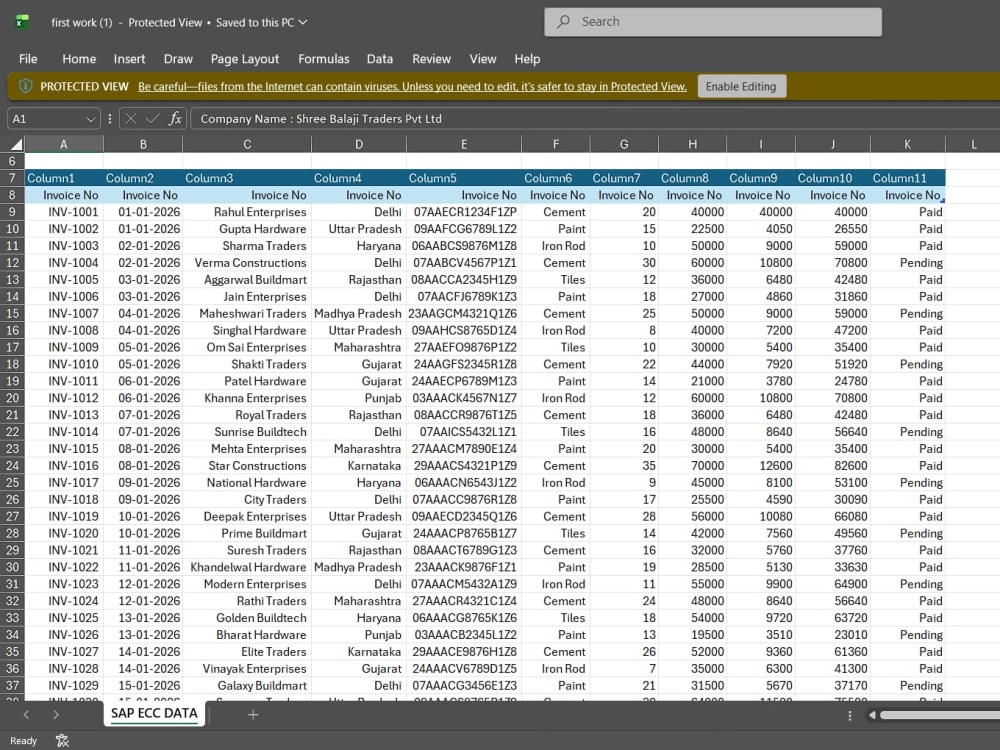This screenshot has width=1000, height=750.
Task: Select cell 23AAGCM4321Q1Z6
Action: [x=464, y=313]
